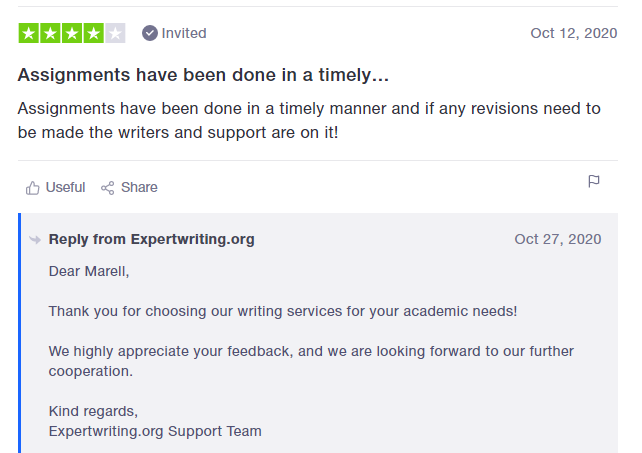Click the Share text label
The image size is (642, 453).
click(139, 187)
